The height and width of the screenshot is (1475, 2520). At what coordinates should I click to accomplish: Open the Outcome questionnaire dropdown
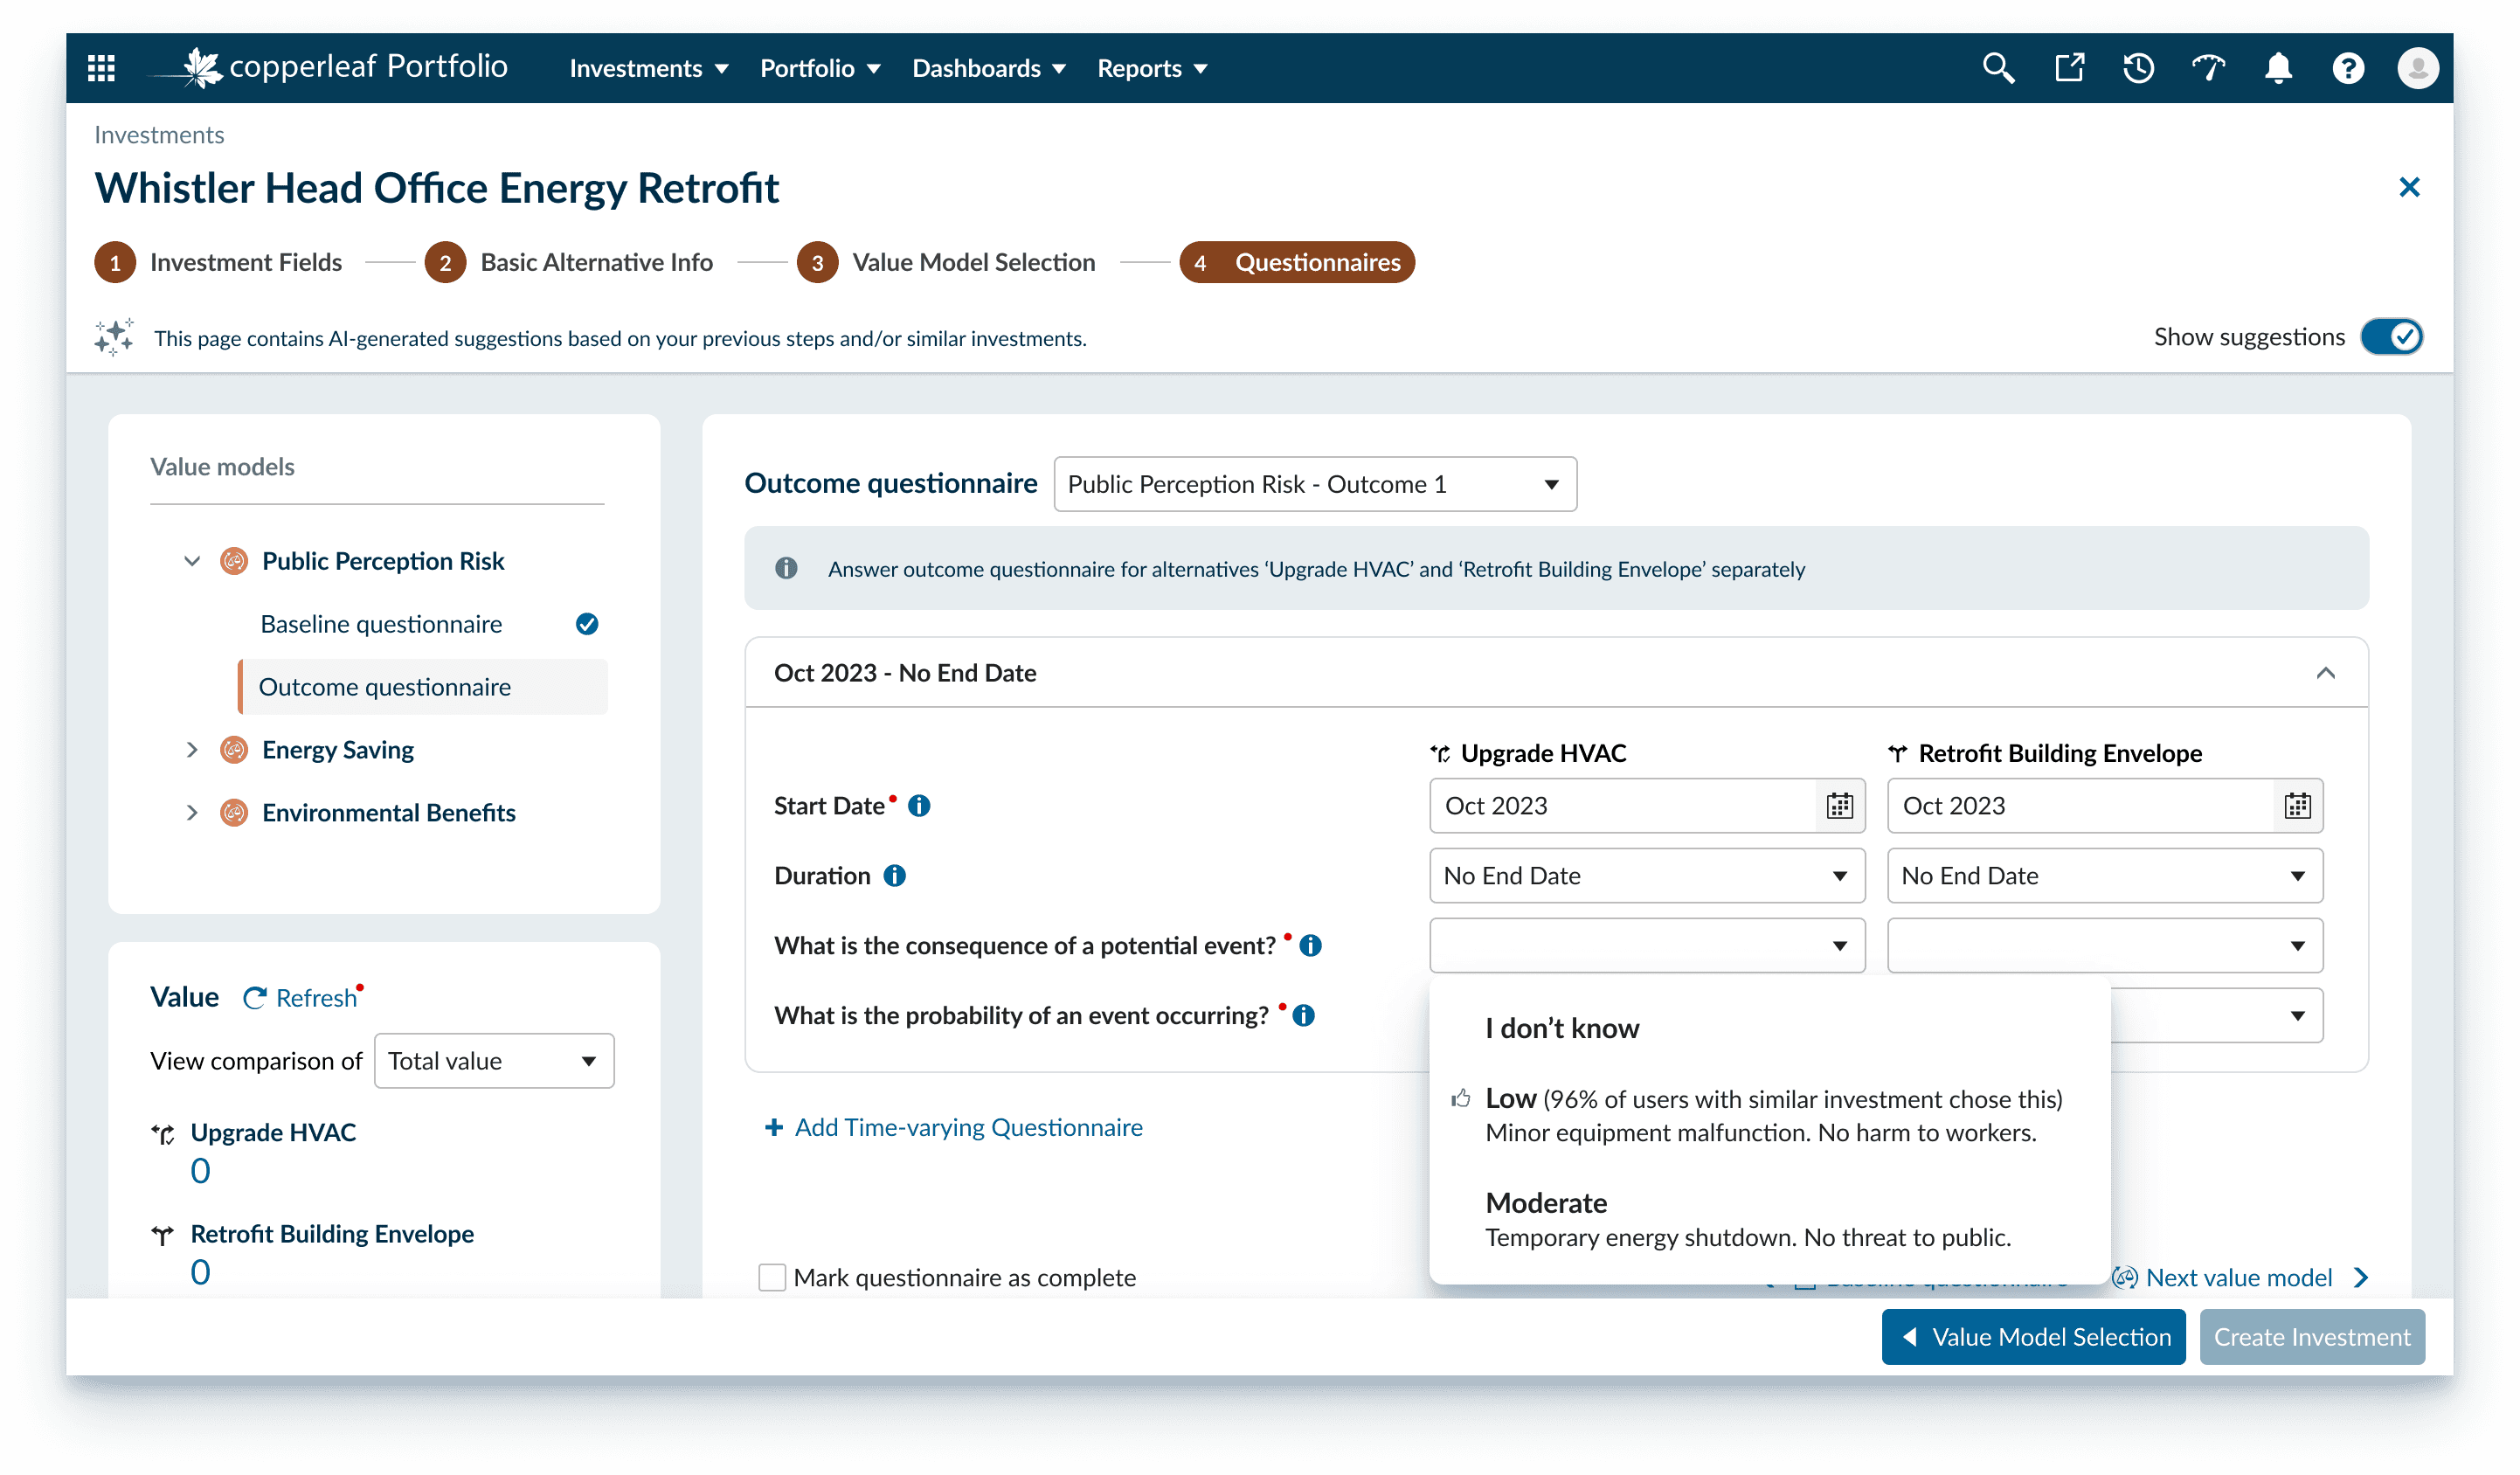click(1314, 484)
